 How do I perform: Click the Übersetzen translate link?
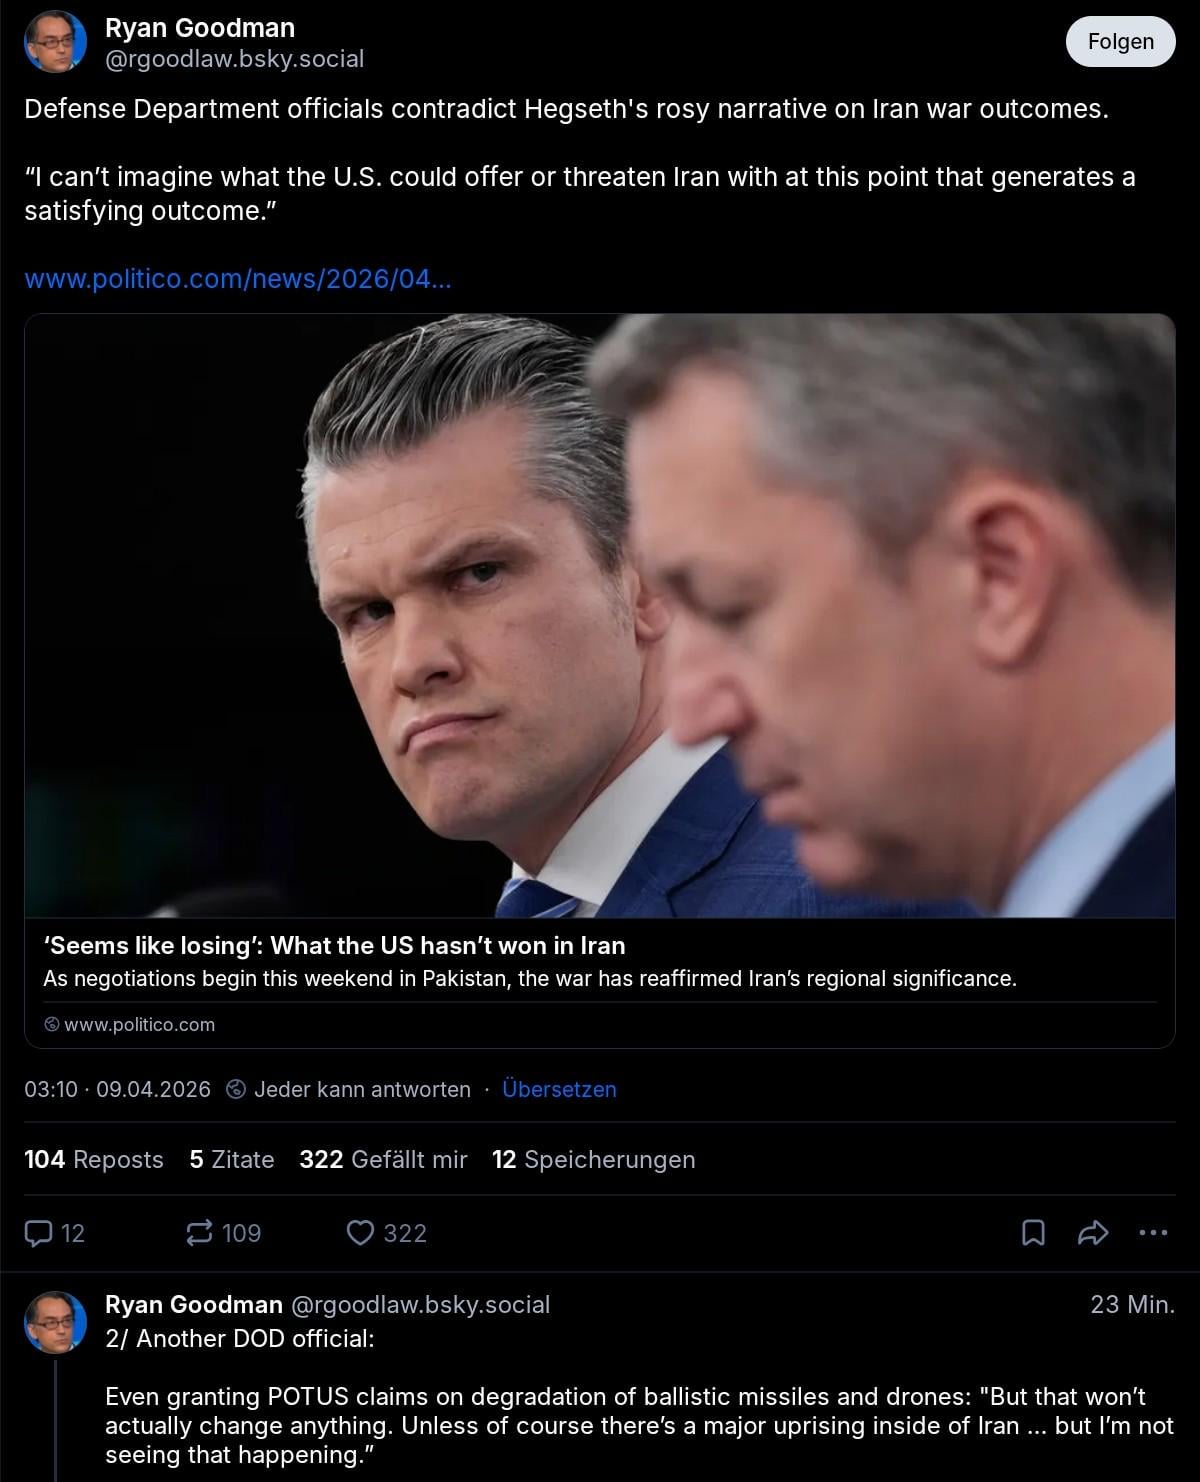559,1089
